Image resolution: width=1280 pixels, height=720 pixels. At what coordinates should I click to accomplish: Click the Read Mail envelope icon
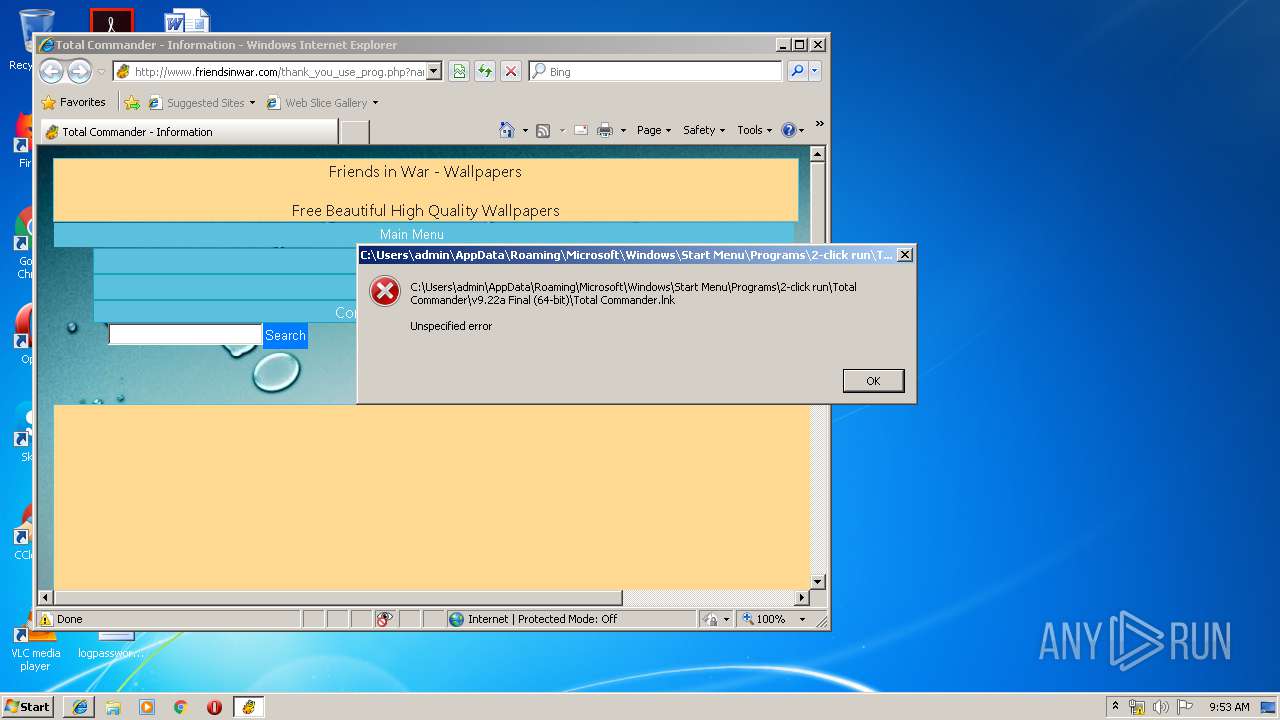tap(580, 130)
